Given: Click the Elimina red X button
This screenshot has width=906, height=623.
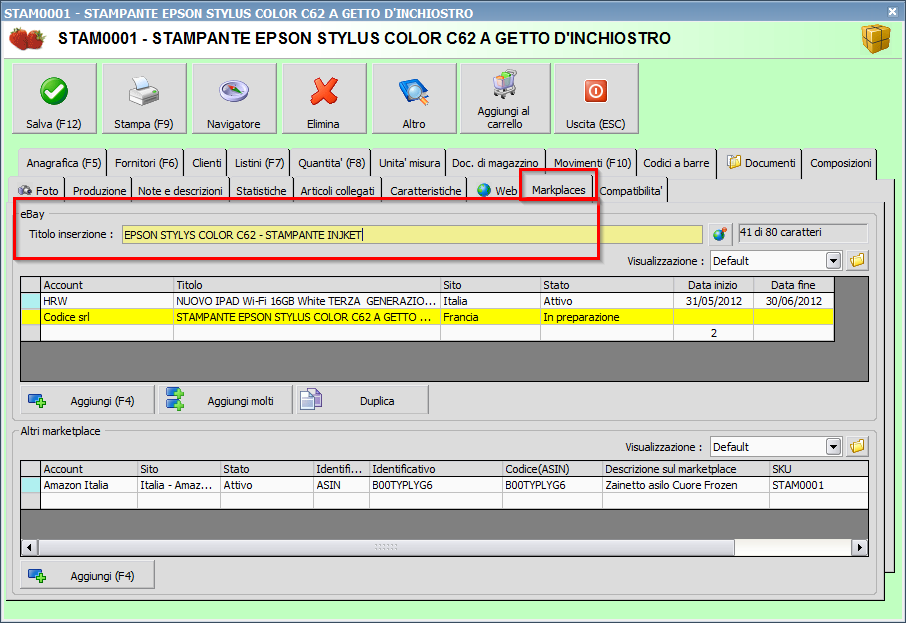Looking at the screenshot, I should point(324,99).
